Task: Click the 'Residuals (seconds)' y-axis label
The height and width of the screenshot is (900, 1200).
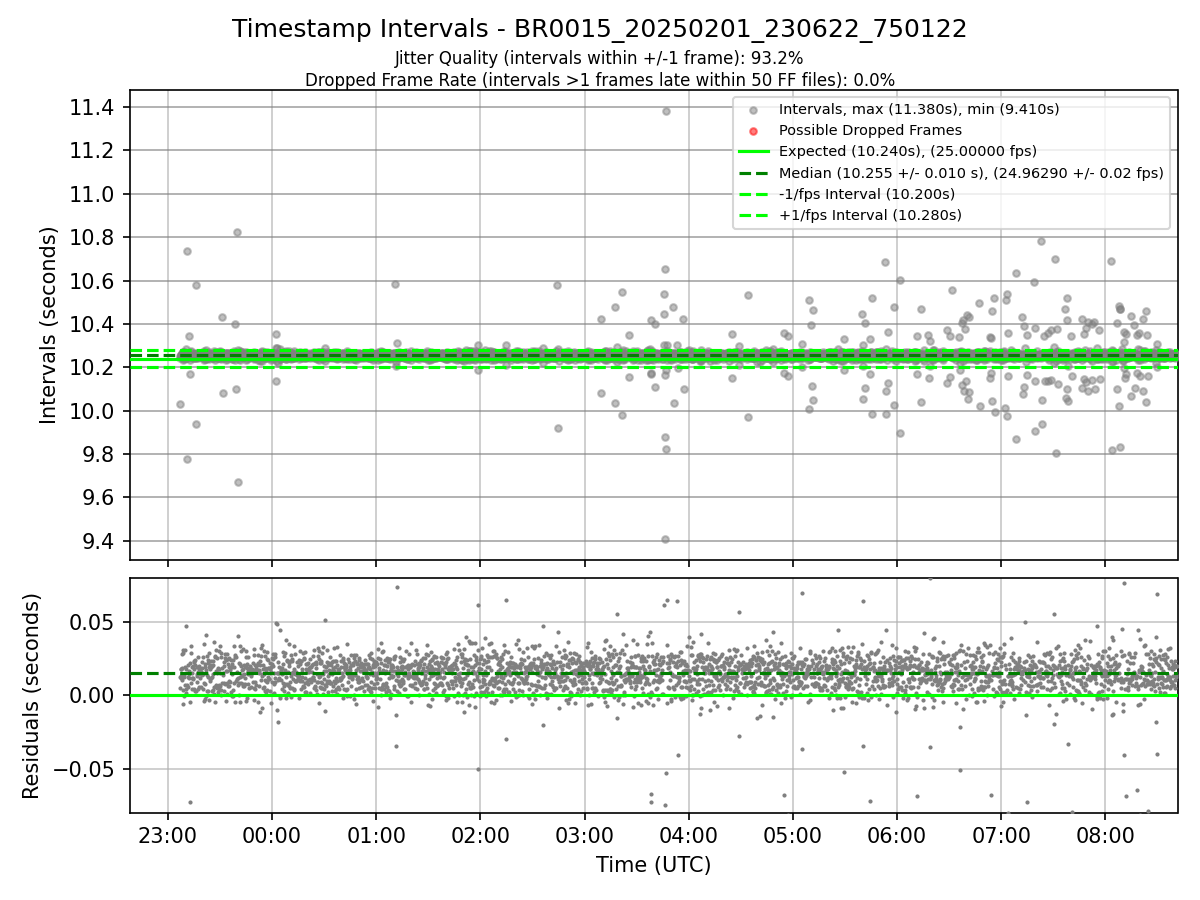Action: pyautogui.click(x=31, y=696)
